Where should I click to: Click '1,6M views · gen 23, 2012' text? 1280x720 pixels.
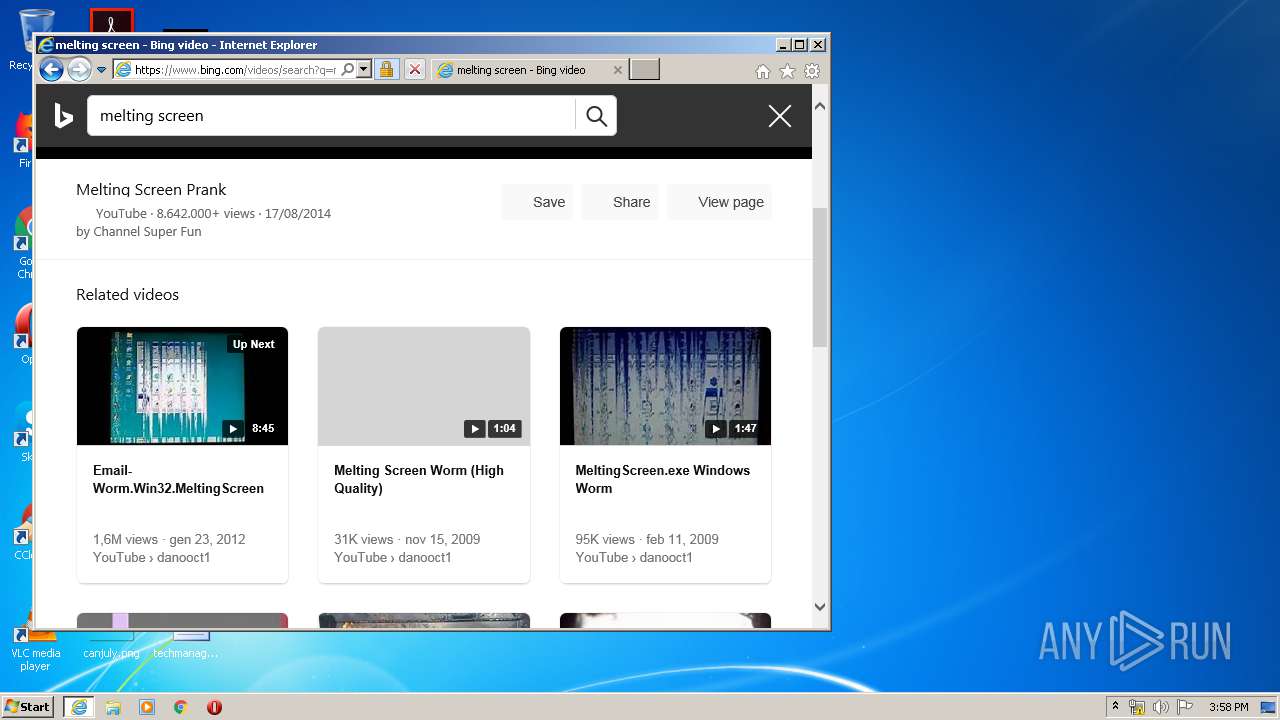point(169,539)
